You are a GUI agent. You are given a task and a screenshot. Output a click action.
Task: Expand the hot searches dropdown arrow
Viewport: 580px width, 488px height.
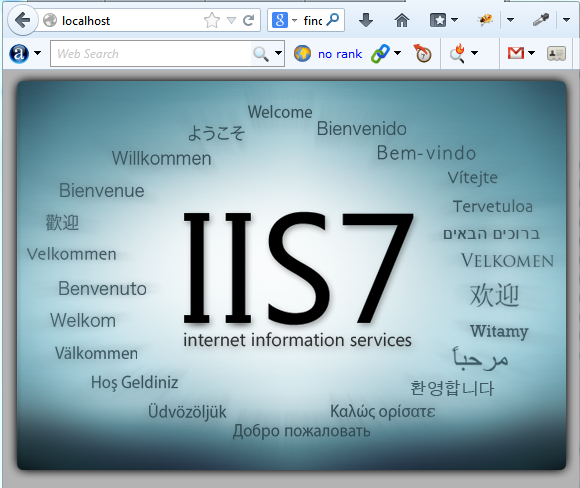pos(474,53)
